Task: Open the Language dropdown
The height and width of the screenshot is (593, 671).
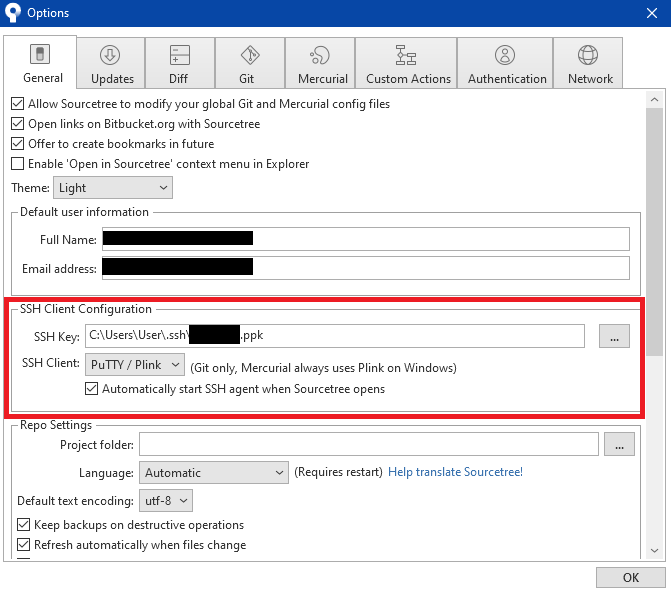Action: [x=214, y=473]
